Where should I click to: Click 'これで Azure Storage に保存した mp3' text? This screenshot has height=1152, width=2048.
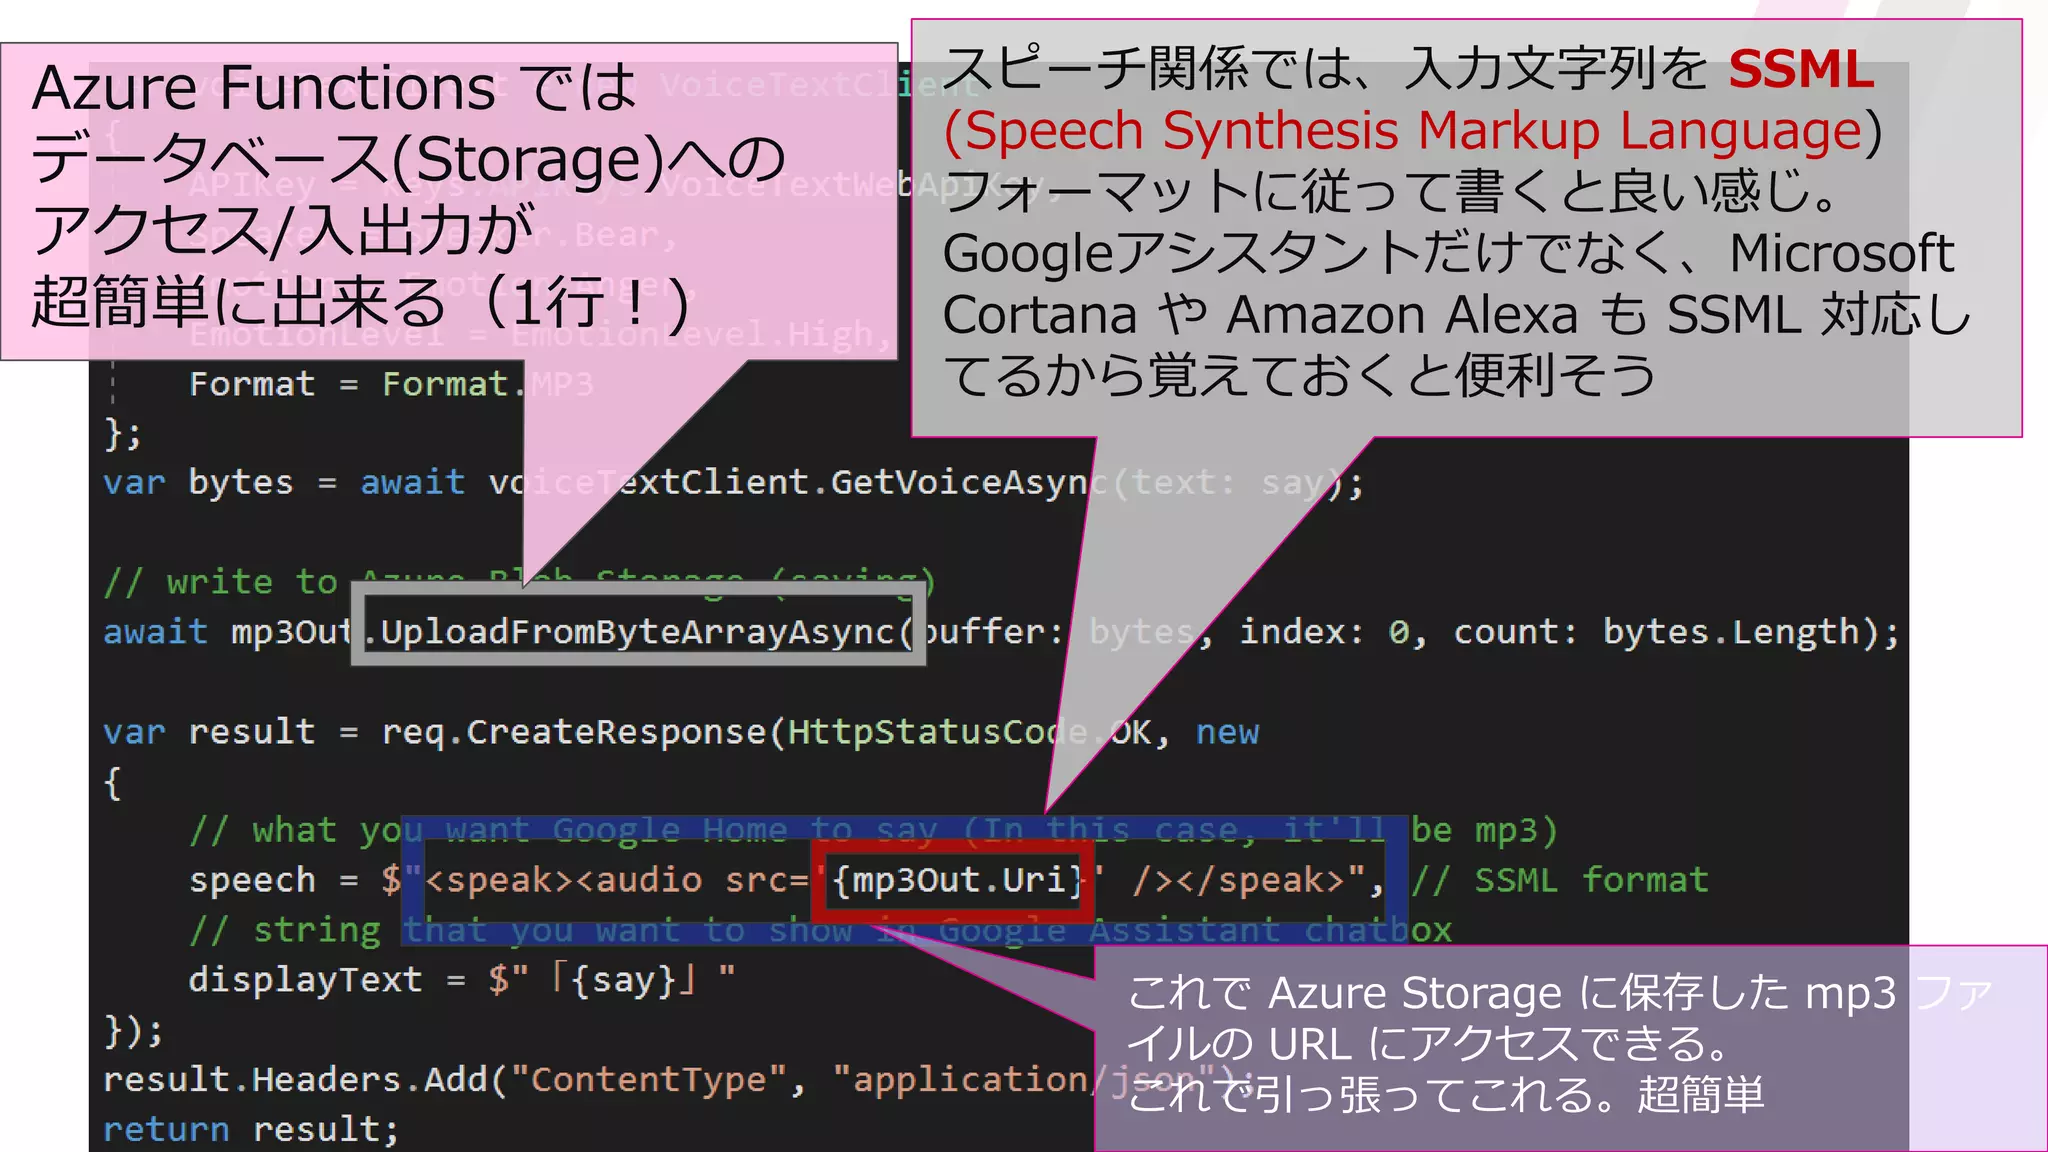coord(1511,993)
